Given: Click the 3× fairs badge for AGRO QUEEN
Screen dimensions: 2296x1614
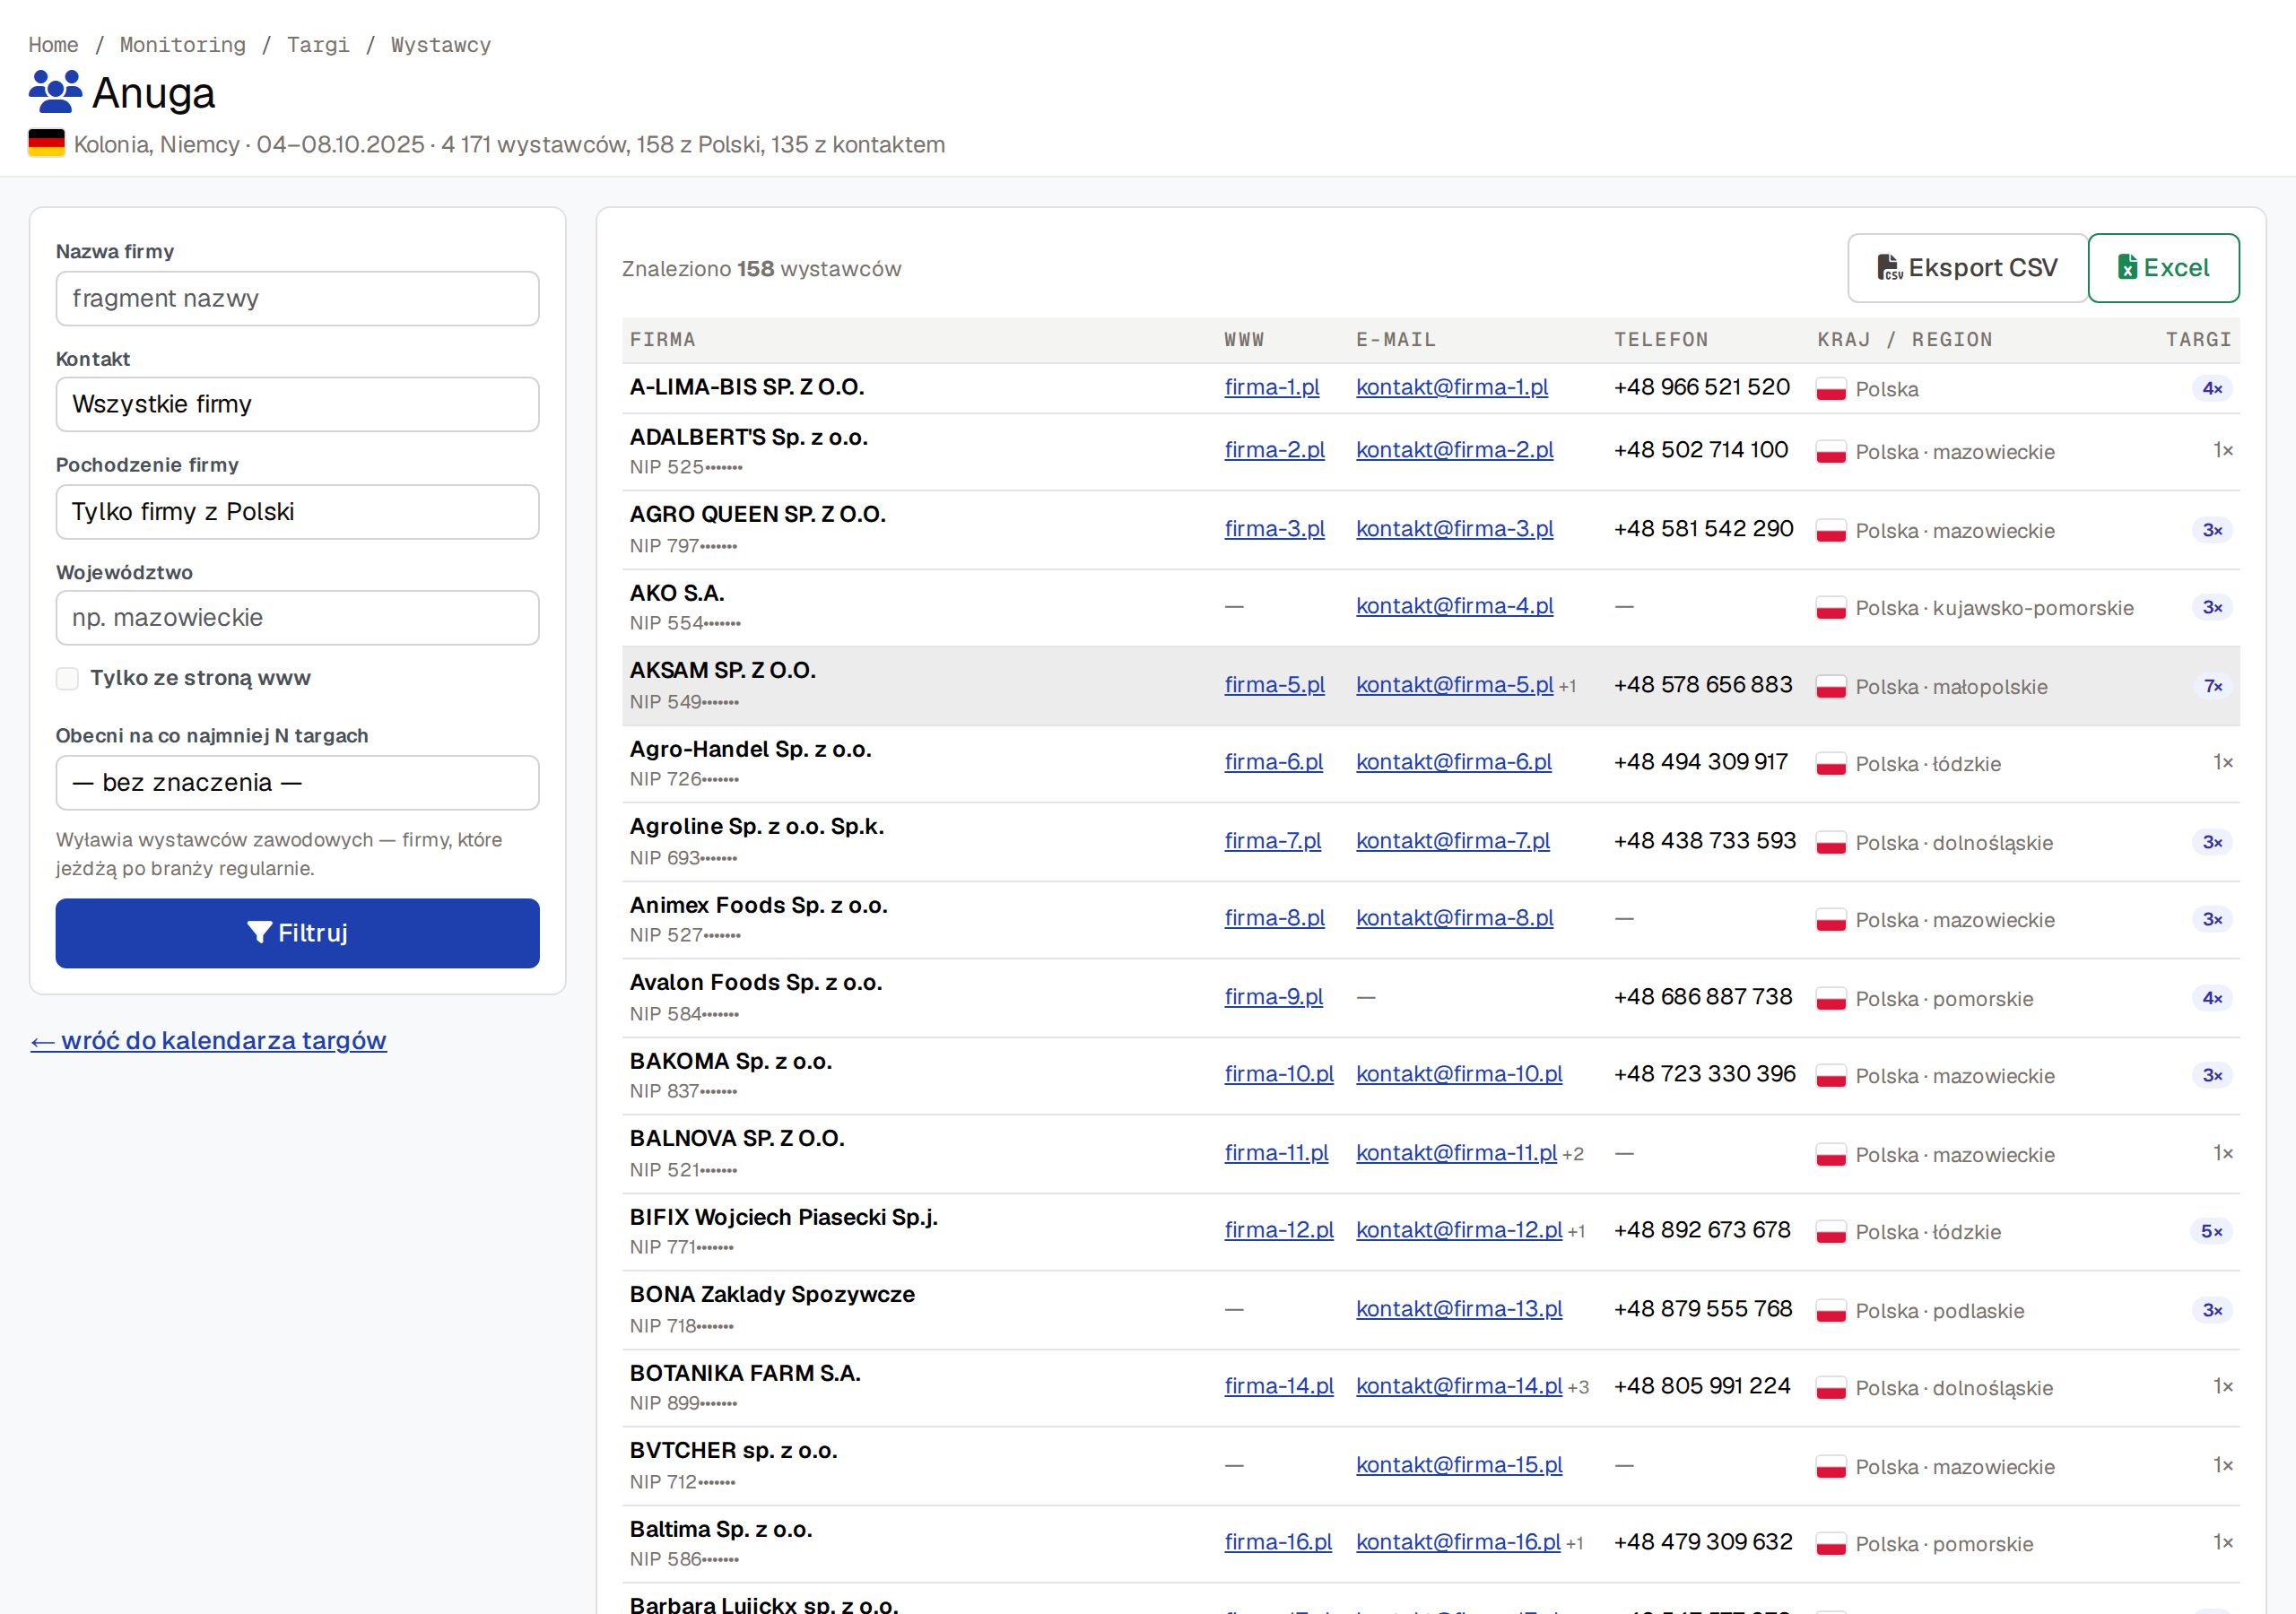Looking at the screenshot, I should [2212, 530].
